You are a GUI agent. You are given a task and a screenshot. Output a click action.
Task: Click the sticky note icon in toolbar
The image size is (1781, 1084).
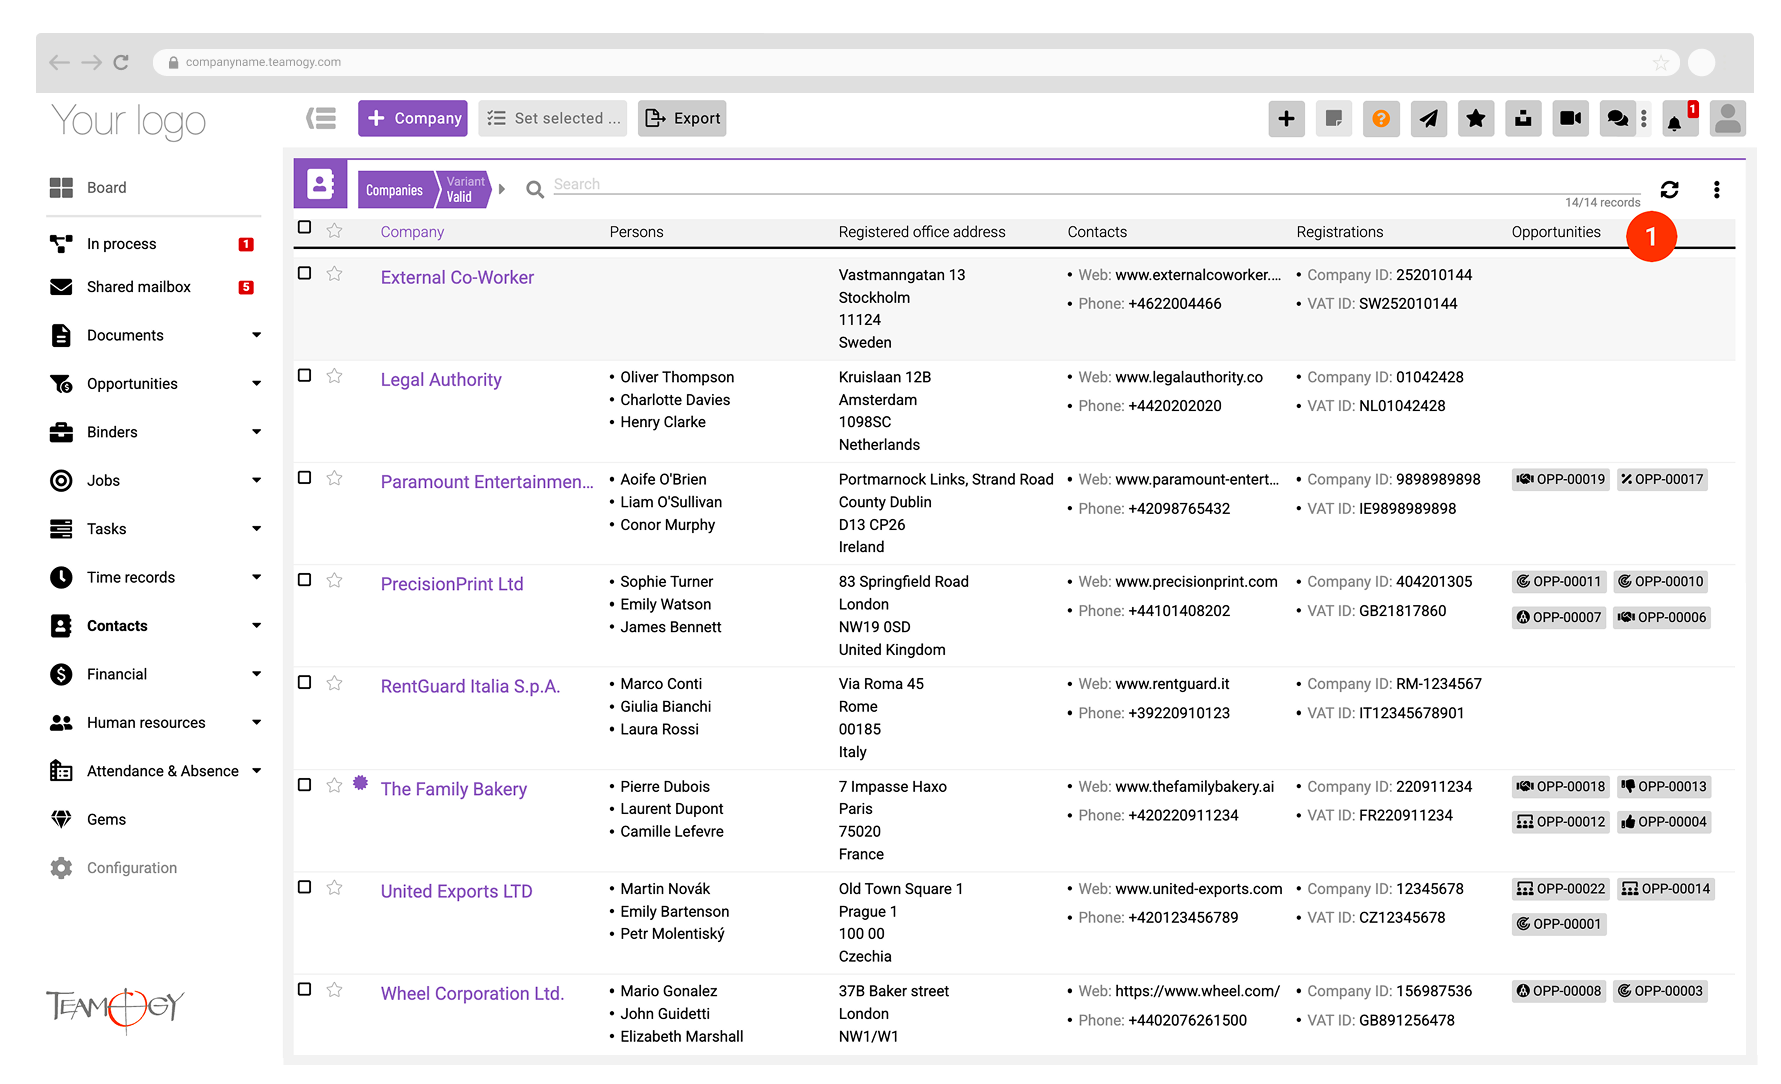point(1333,119)
